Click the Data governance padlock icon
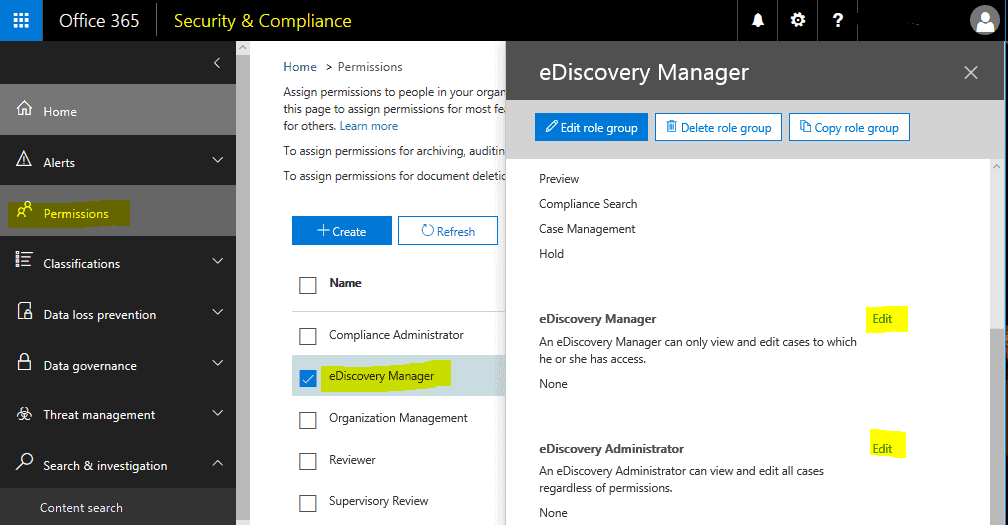Viewport: 1008px width, 525px height. [x=24, y=362]
